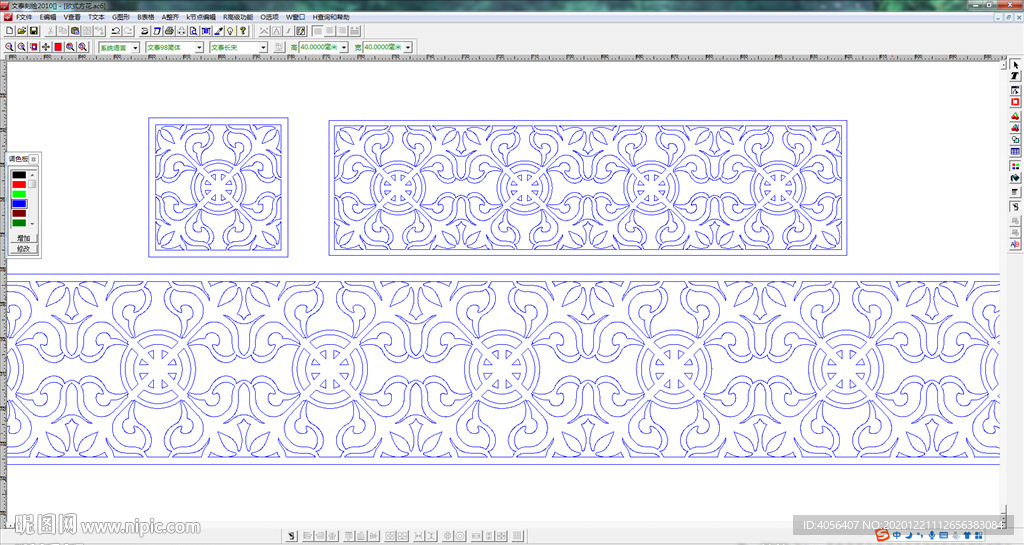Image resolution: width=1024 pixels, height=545 pixels.
Task: Expand the 文泰长宋 font style dropdown
Action: click(x=263, y=47)
